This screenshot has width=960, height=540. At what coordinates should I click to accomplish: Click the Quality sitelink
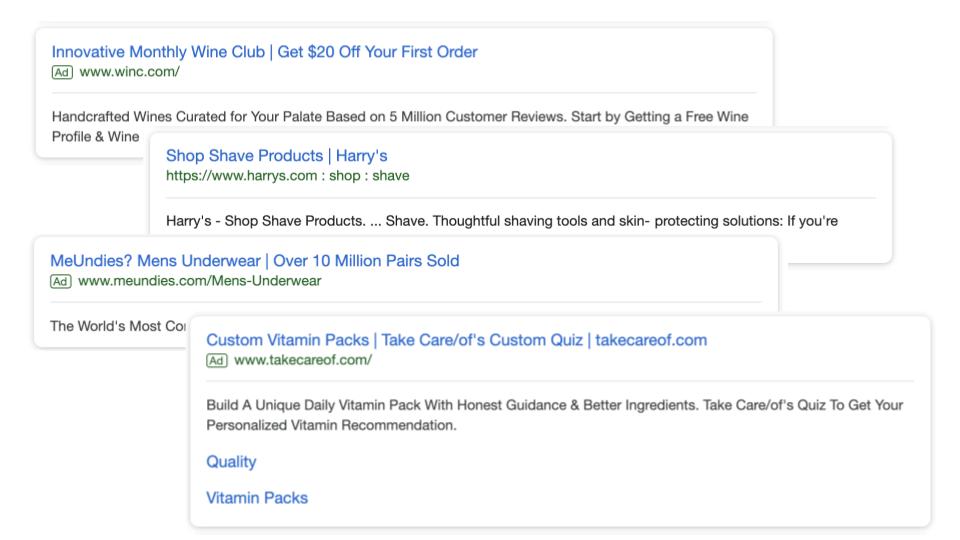[x=231, y=462]
